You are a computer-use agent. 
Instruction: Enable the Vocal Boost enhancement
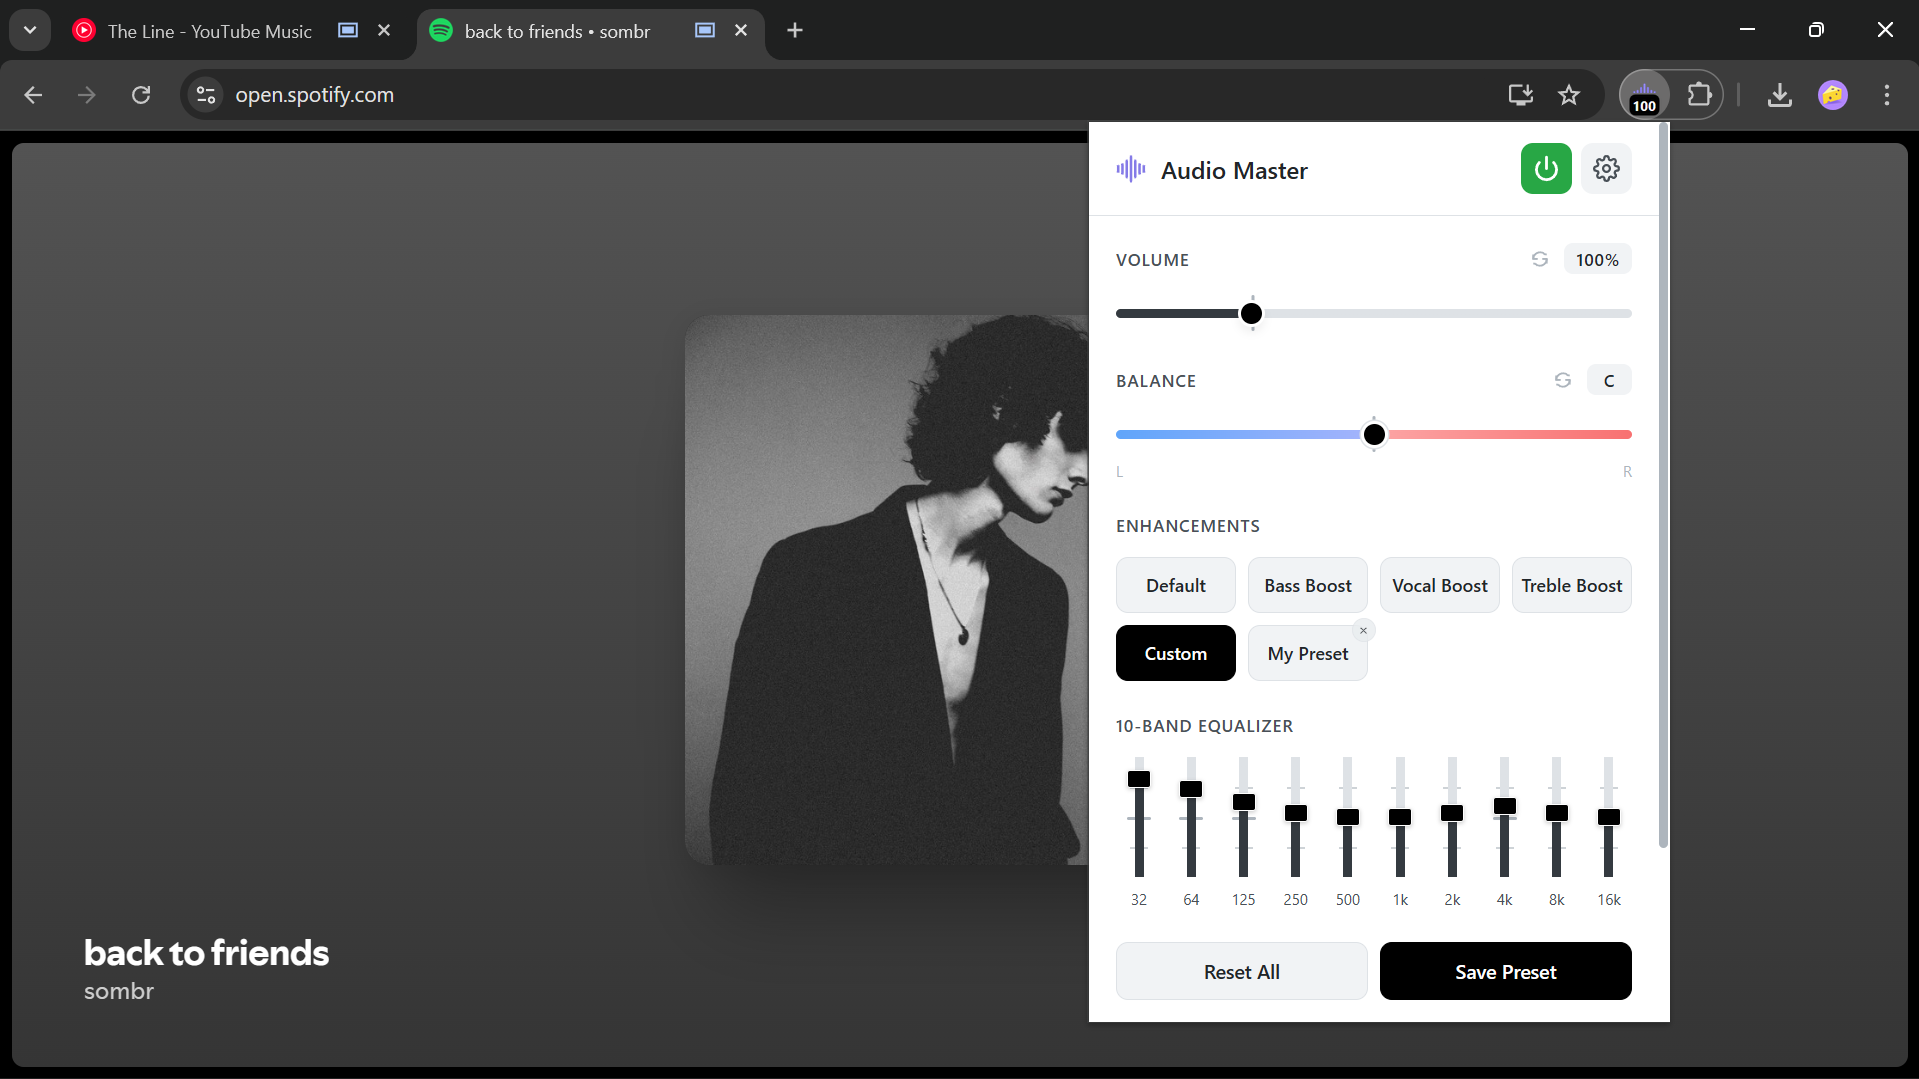click(1439, 586)
